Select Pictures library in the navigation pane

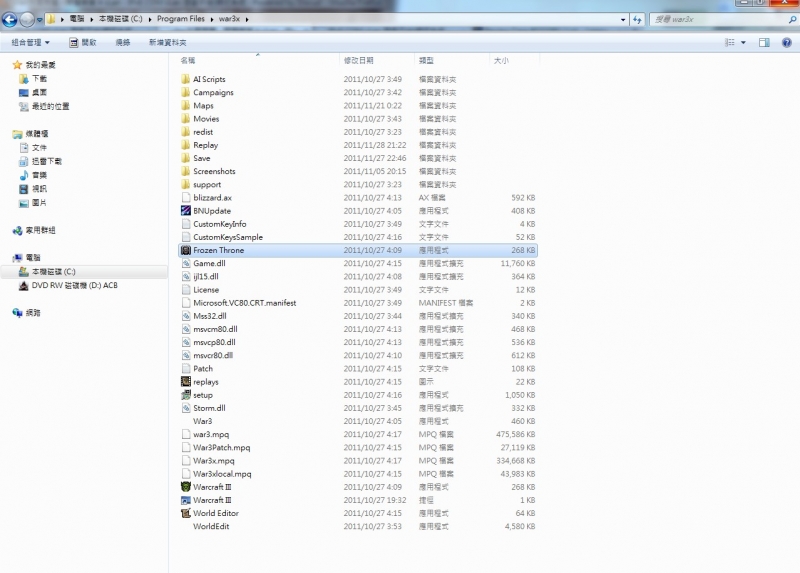39,203
